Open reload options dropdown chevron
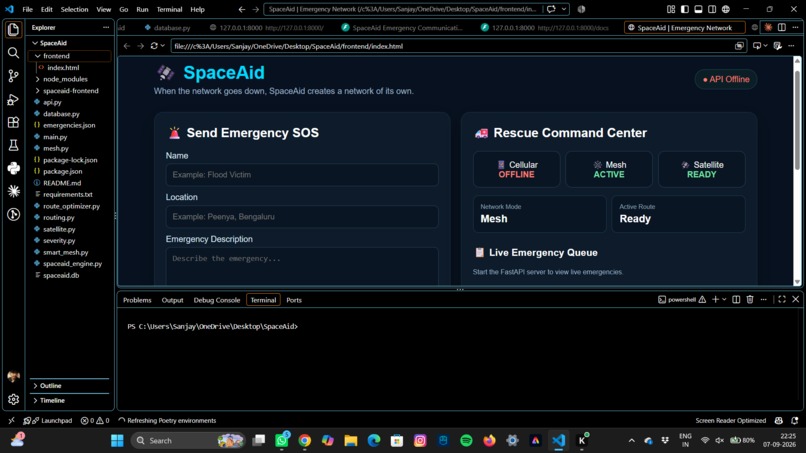 (162, 46)
